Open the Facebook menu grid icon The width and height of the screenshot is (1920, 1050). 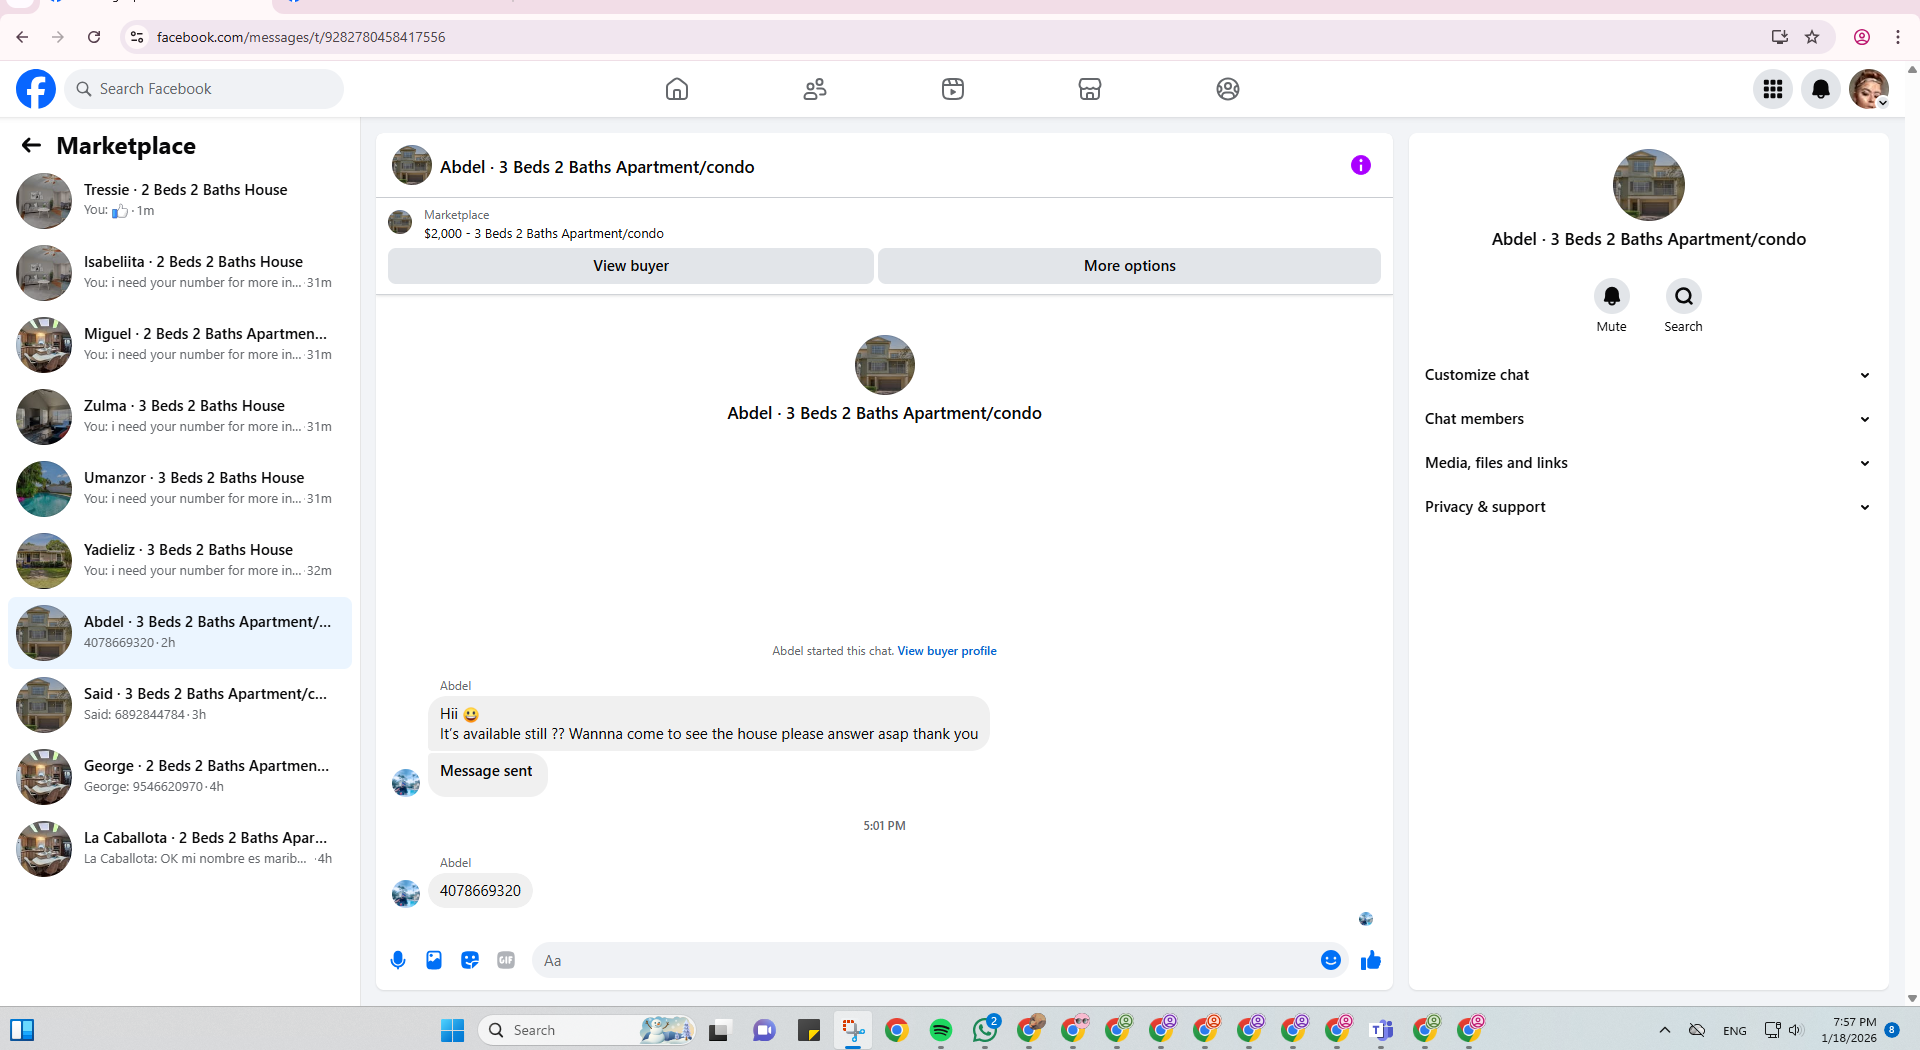[x=1773, y=89]
